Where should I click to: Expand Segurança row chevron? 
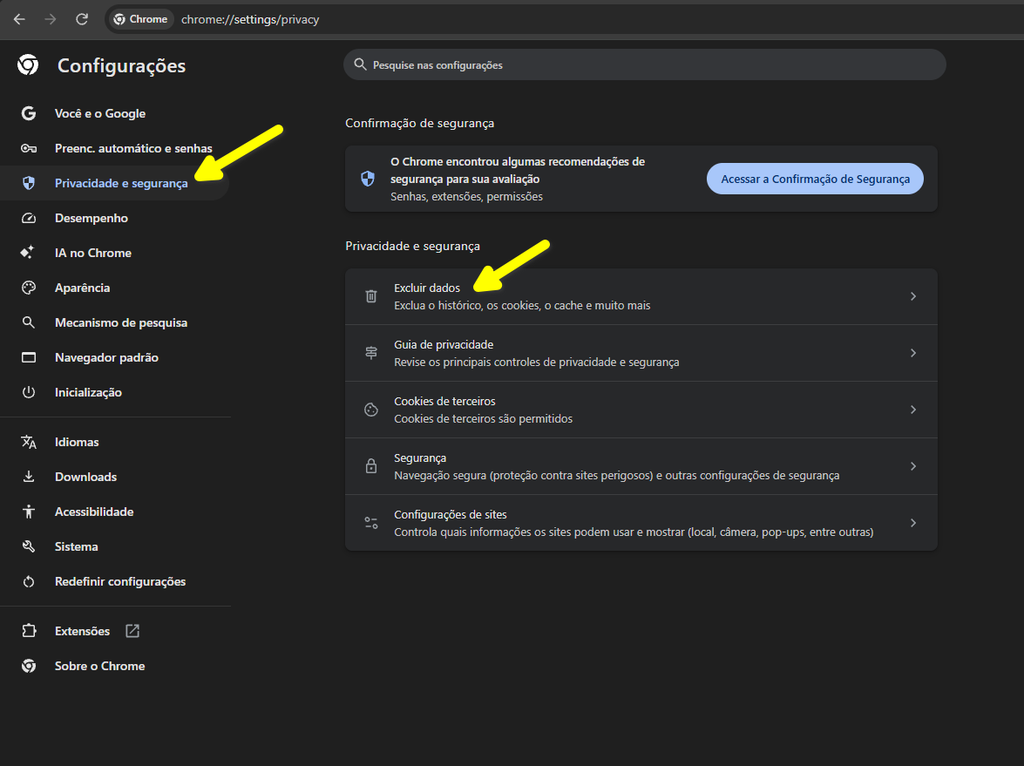pos(913,466)
